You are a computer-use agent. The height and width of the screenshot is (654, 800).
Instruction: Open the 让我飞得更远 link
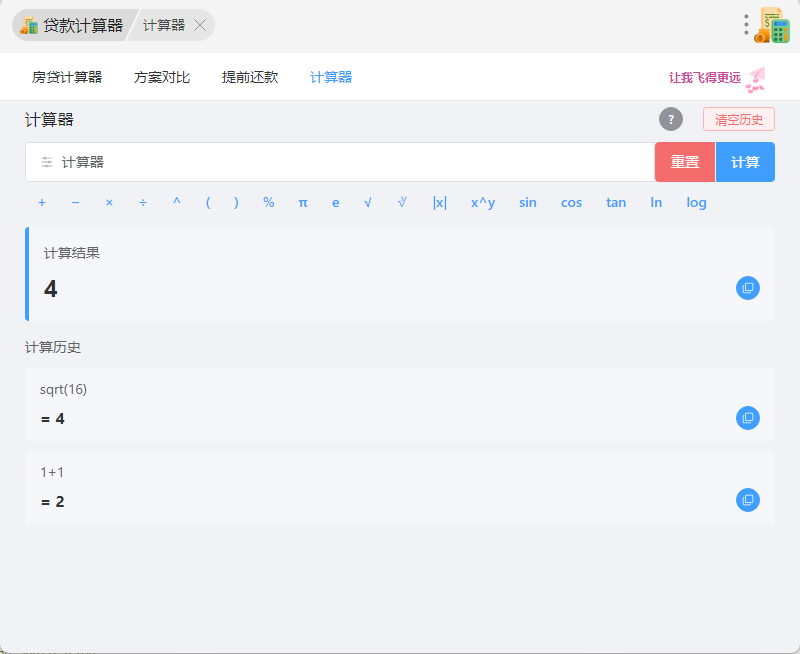pos(705,78)
